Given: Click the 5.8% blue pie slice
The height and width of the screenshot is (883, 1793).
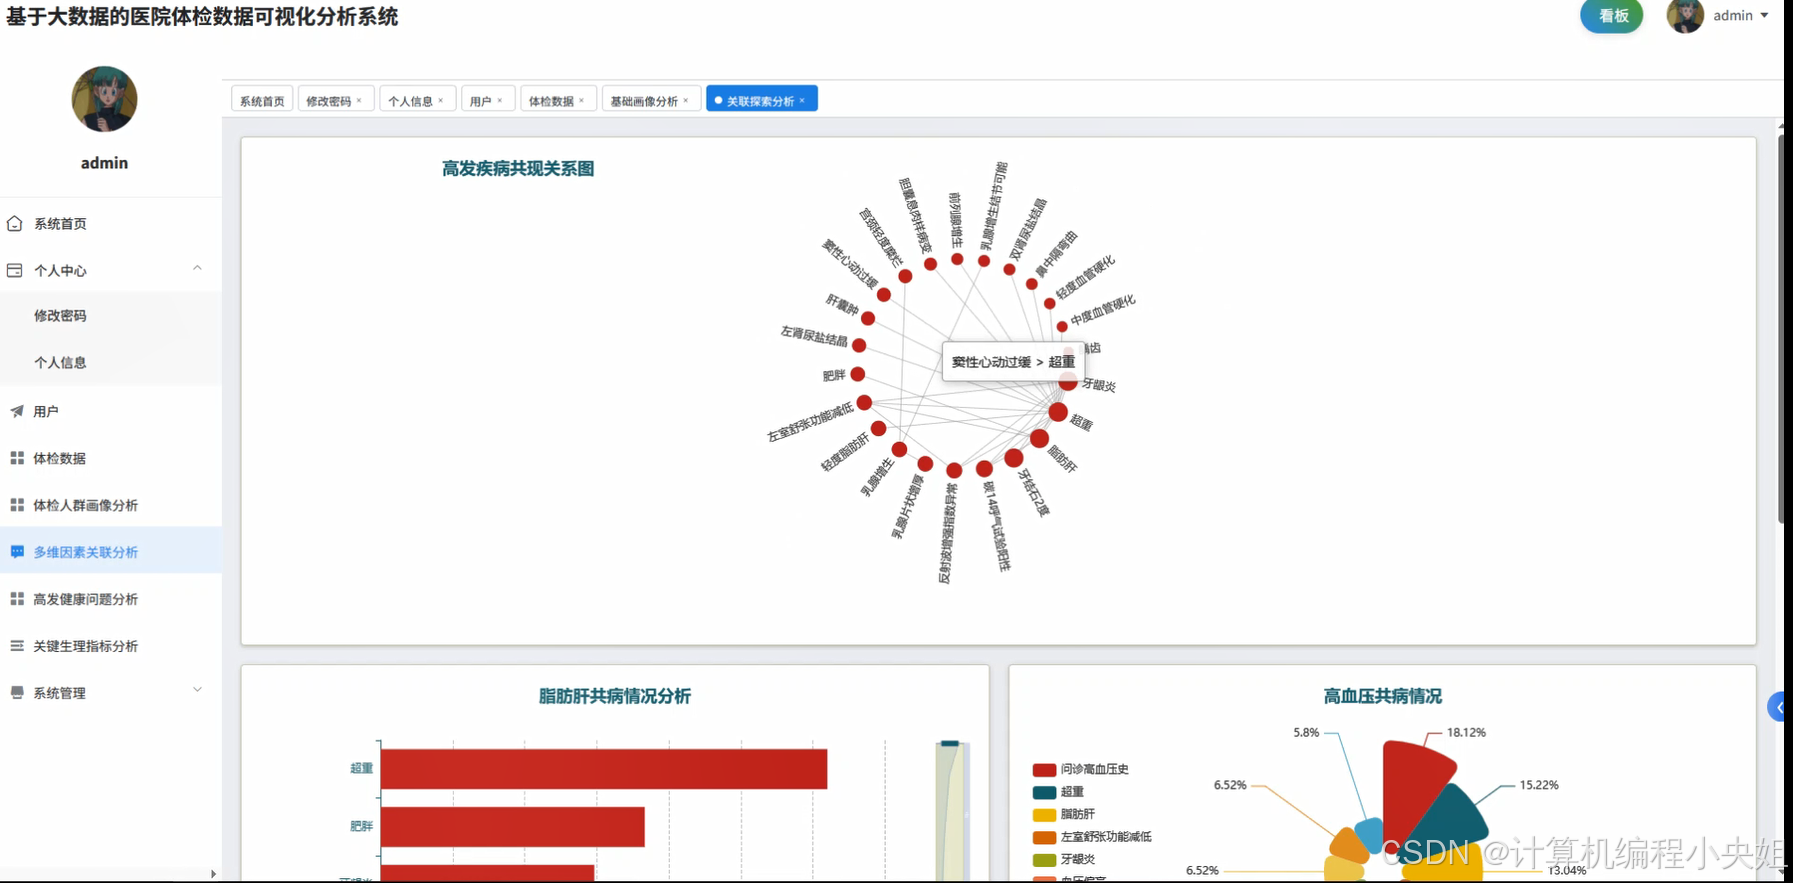Looking at the screenshot, I should pos(1371,834).
